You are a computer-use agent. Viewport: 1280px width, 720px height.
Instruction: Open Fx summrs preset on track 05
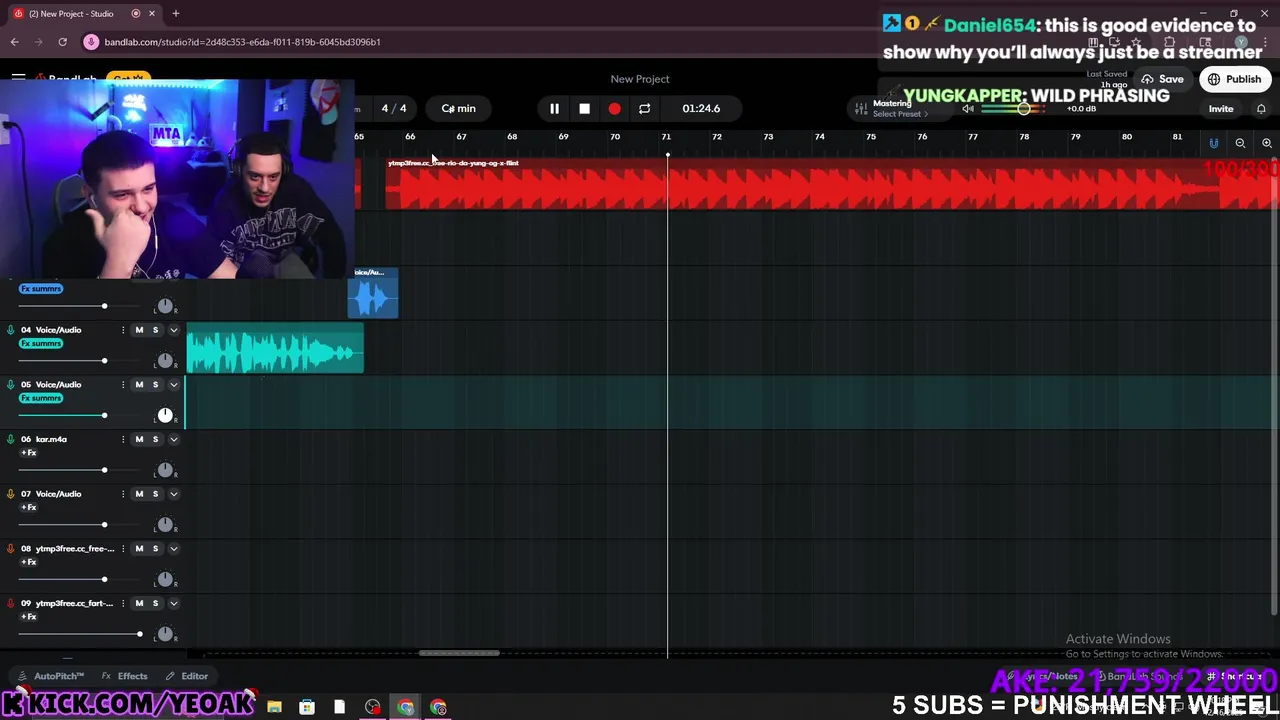point(41,398)
